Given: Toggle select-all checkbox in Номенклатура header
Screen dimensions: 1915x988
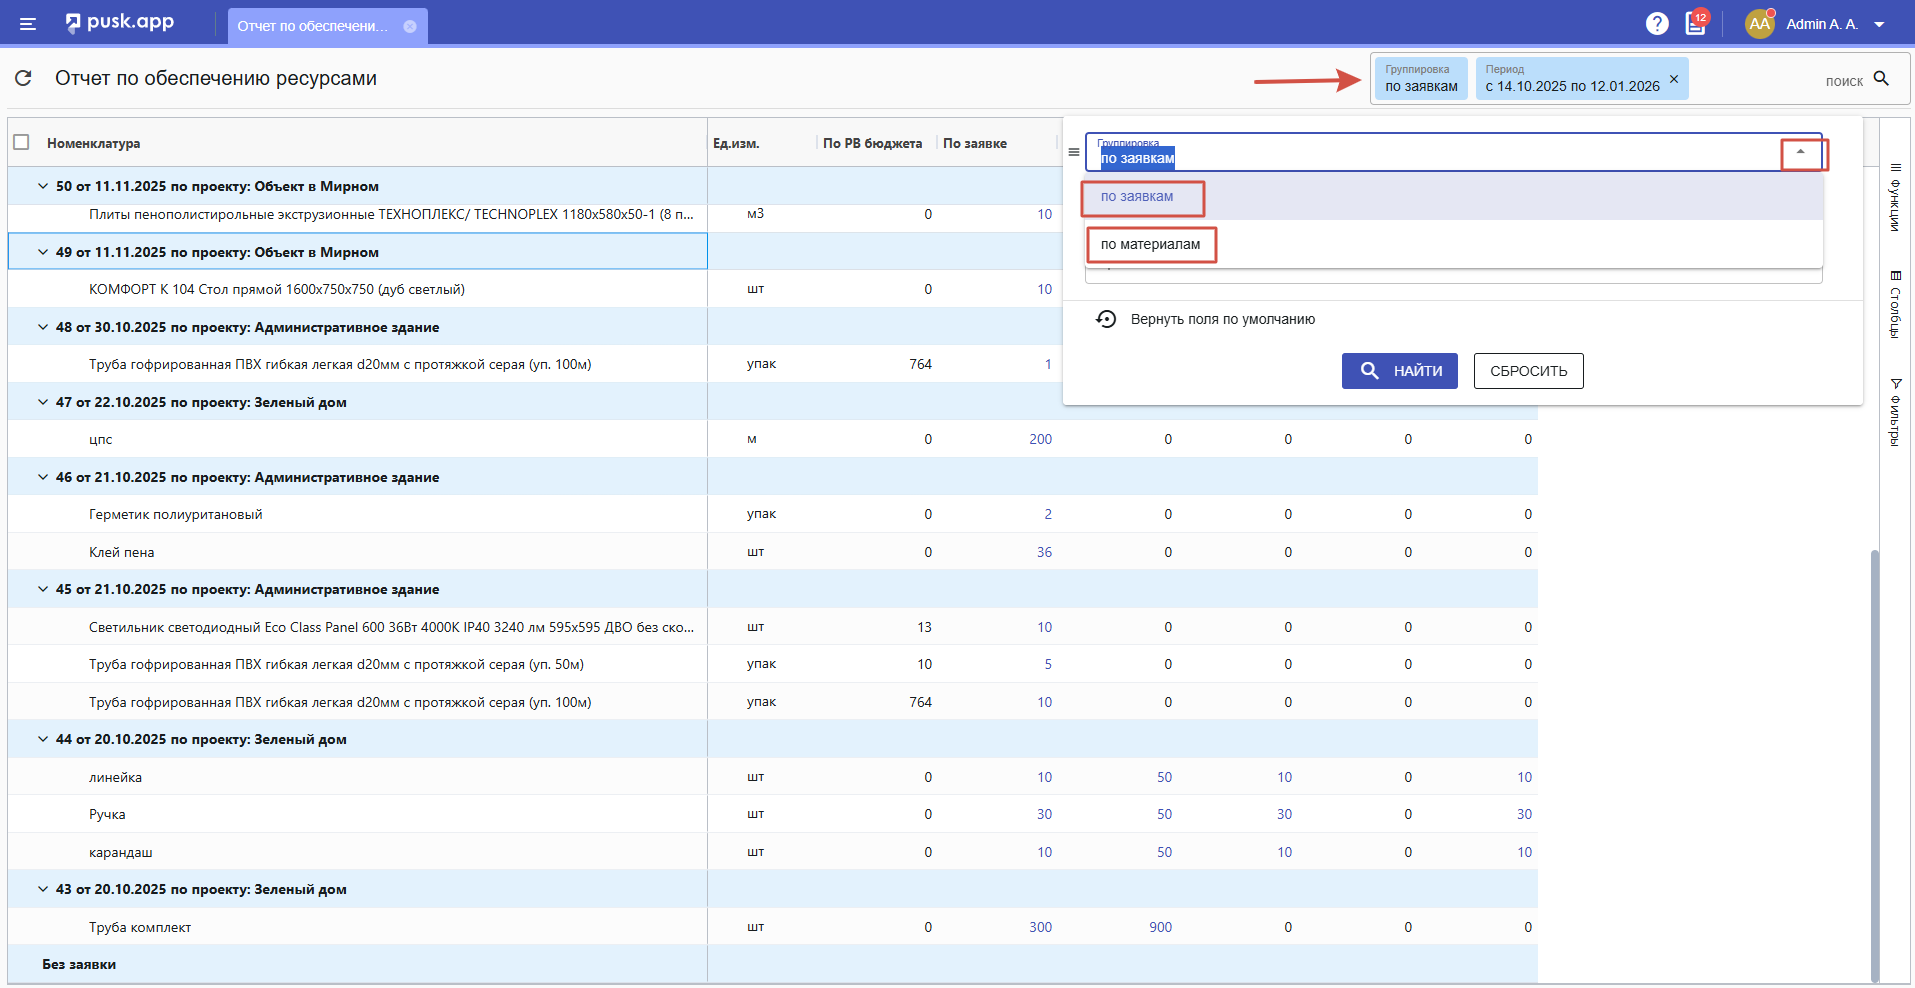Looking at the screenshot, I should pyautogui.click(x=21, y=142).
